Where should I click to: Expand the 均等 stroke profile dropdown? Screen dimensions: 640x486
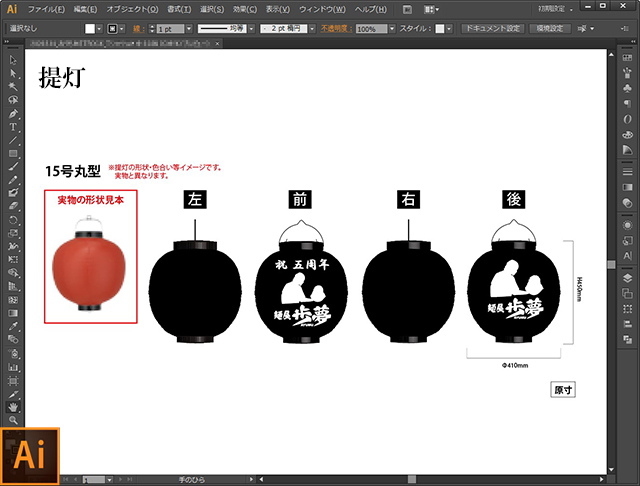pos(251,29)
